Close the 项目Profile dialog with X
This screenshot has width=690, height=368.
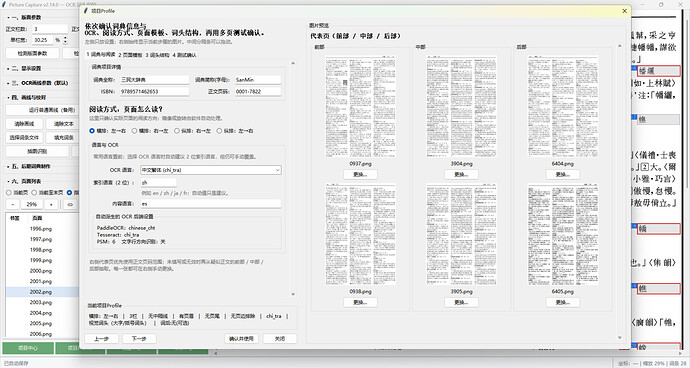(624, 11)
